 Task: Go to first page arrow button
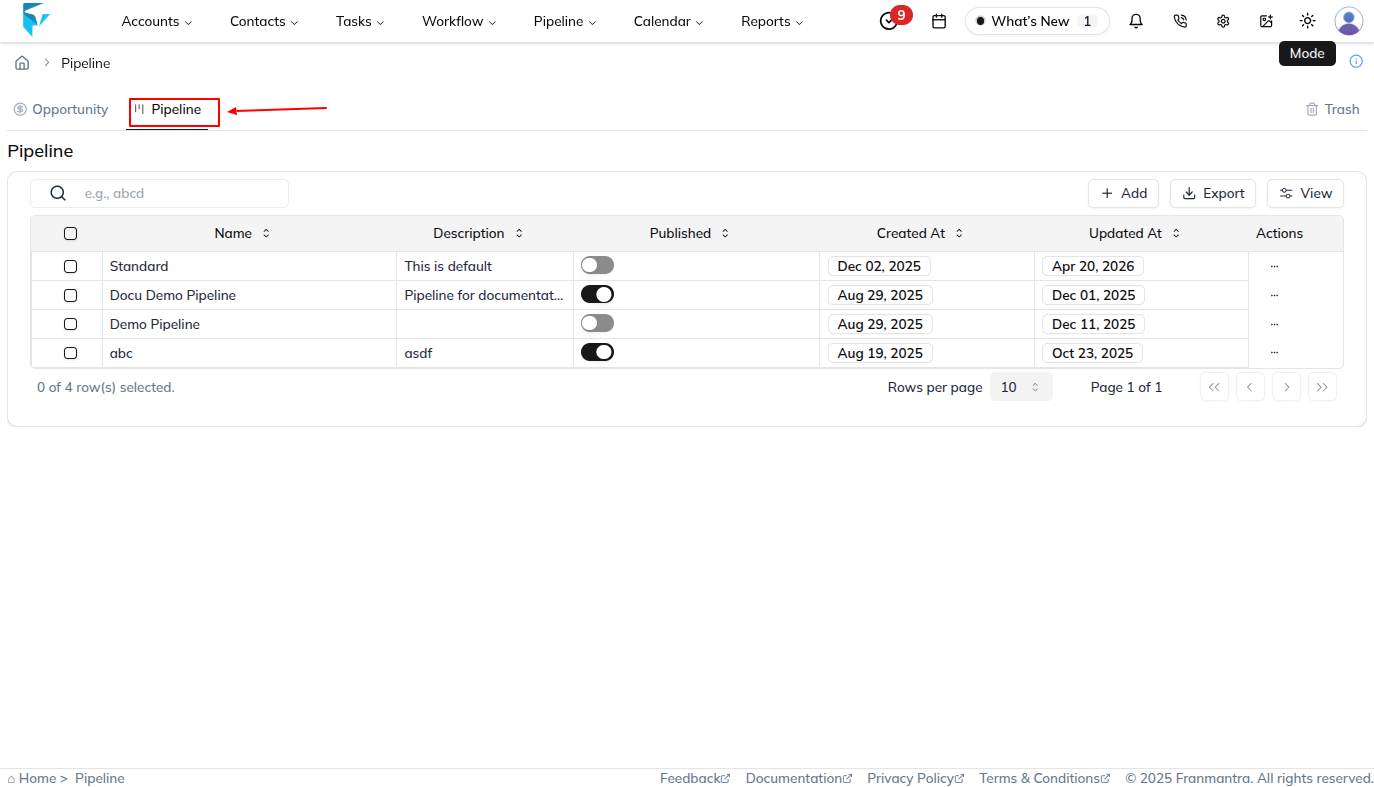(x=1214, y=387)
